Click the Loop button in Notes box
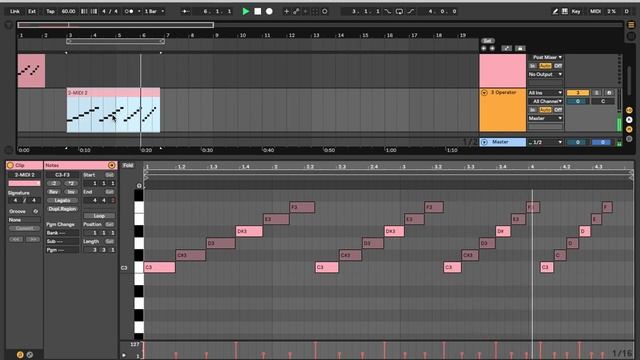The height and width of the screenshot is (360, 640). [99, 216]
